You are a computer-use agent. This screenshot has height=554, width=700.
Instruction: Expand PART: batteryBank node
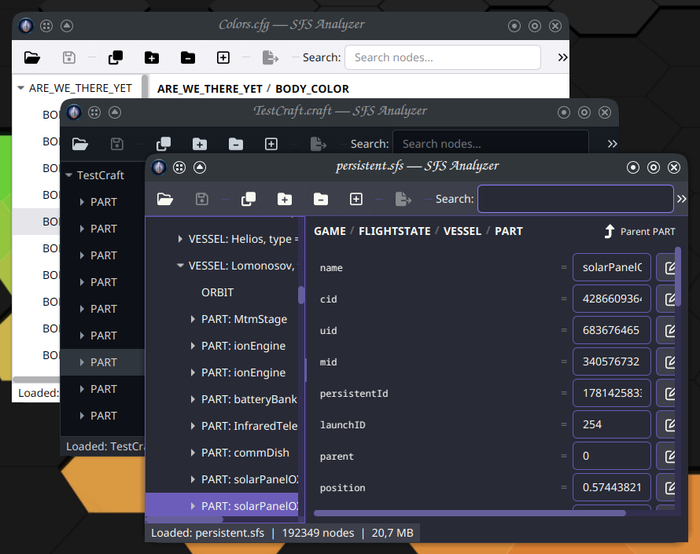(193, 400)
